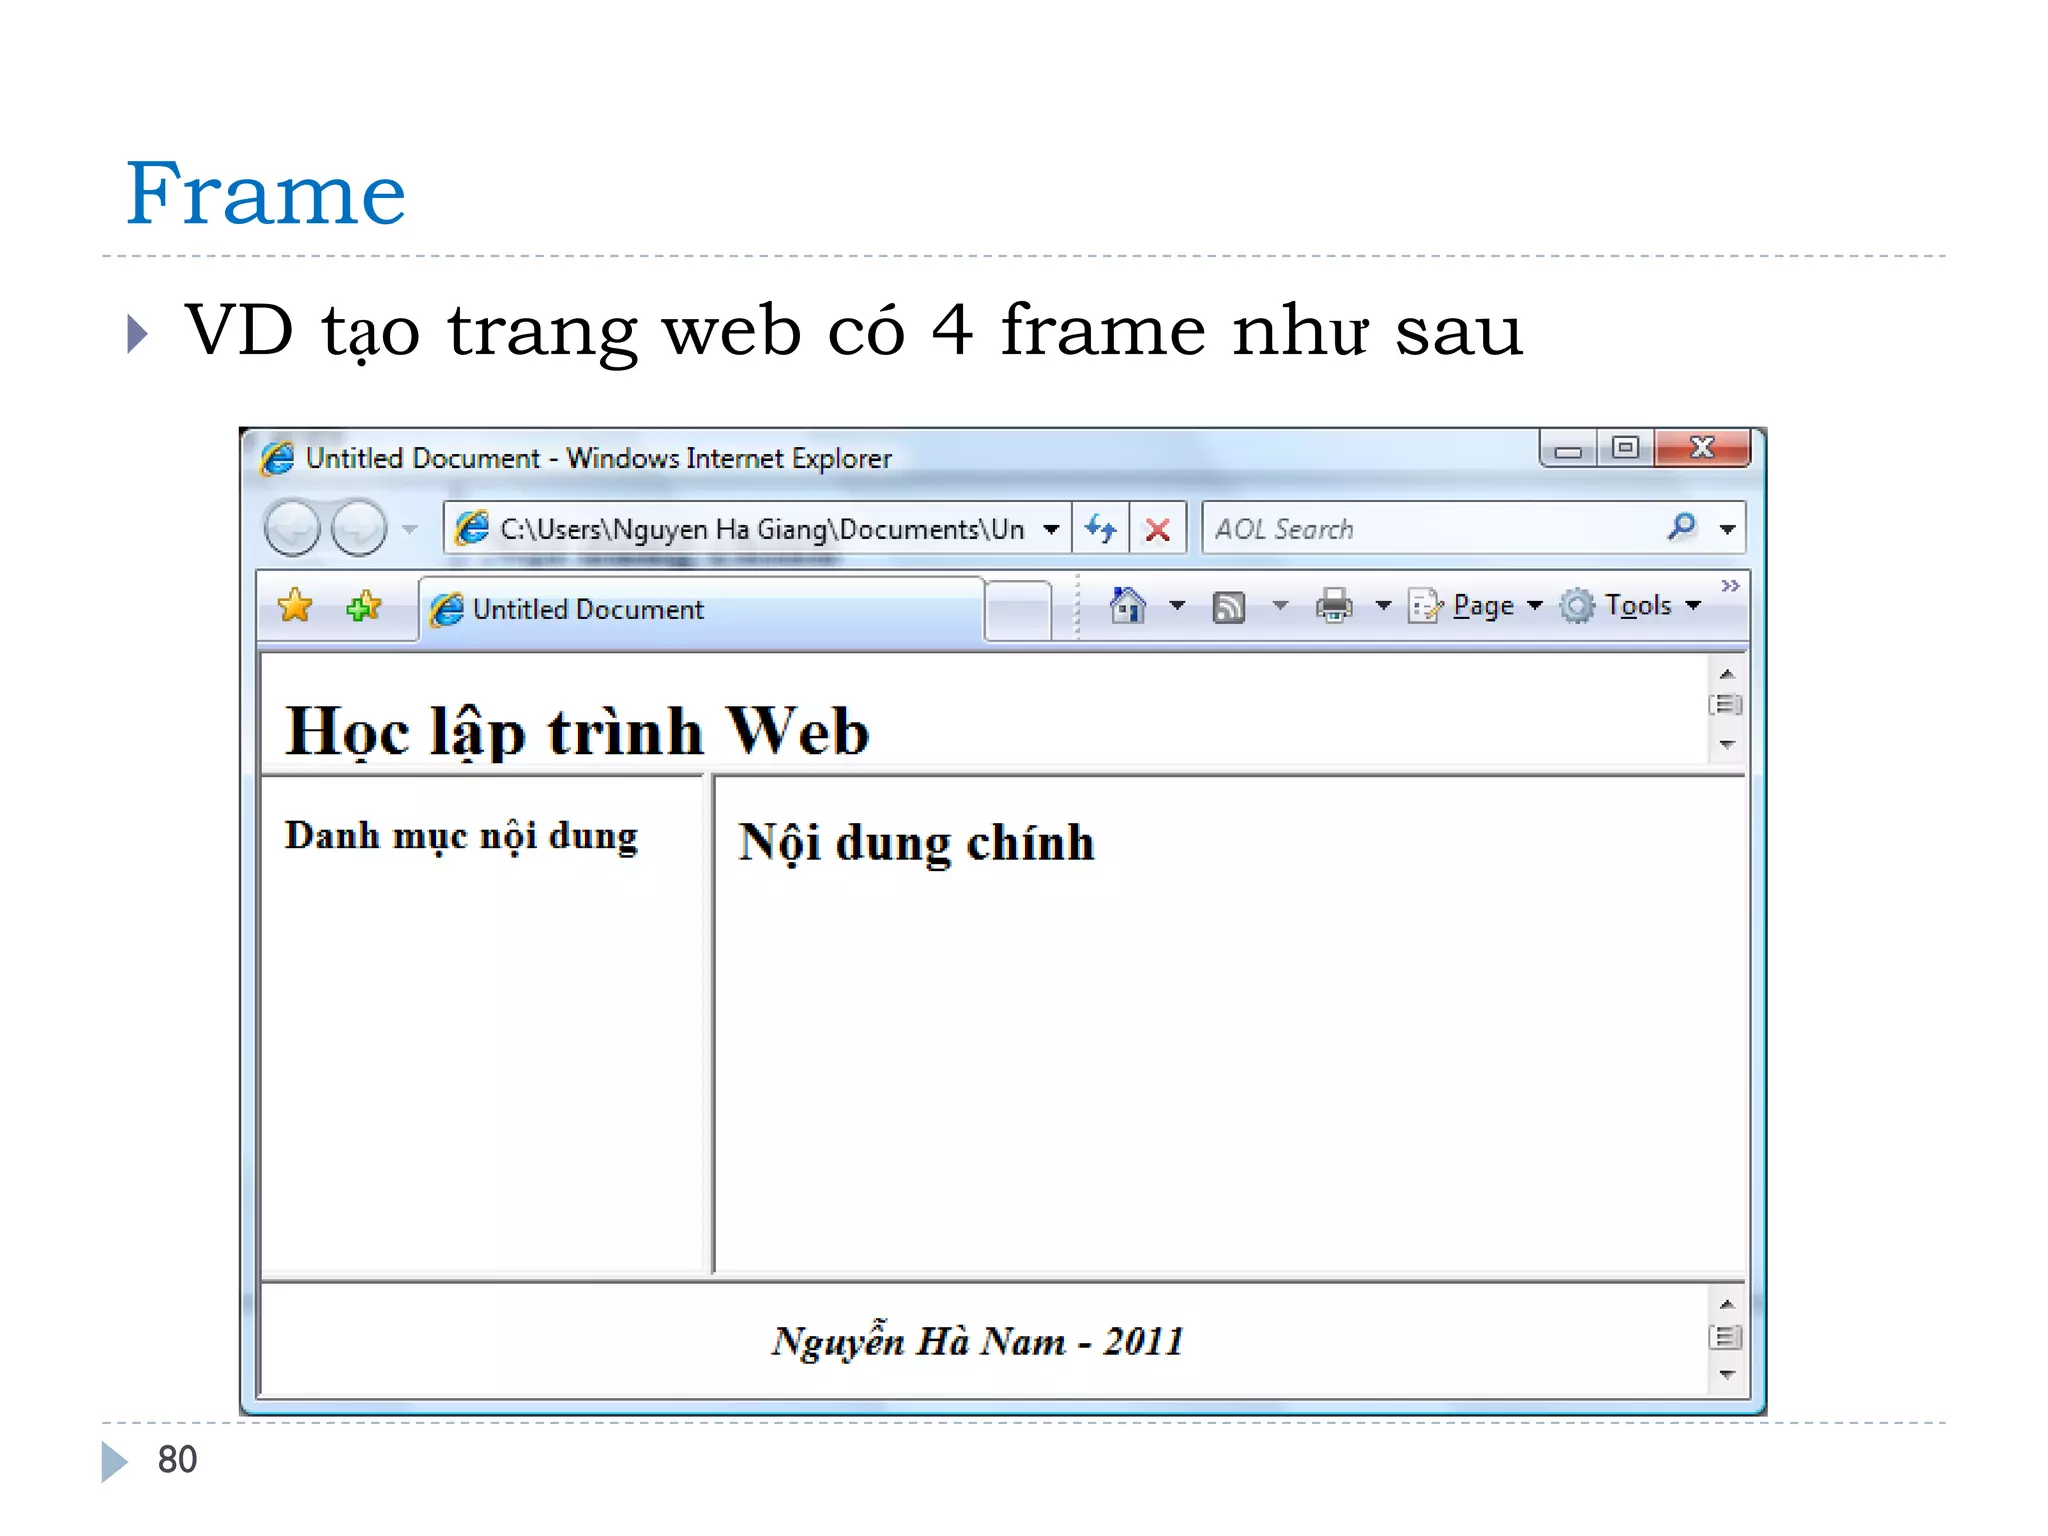Open a blank new tab
This screenshot has height=1536, width=2048.
1017,610
